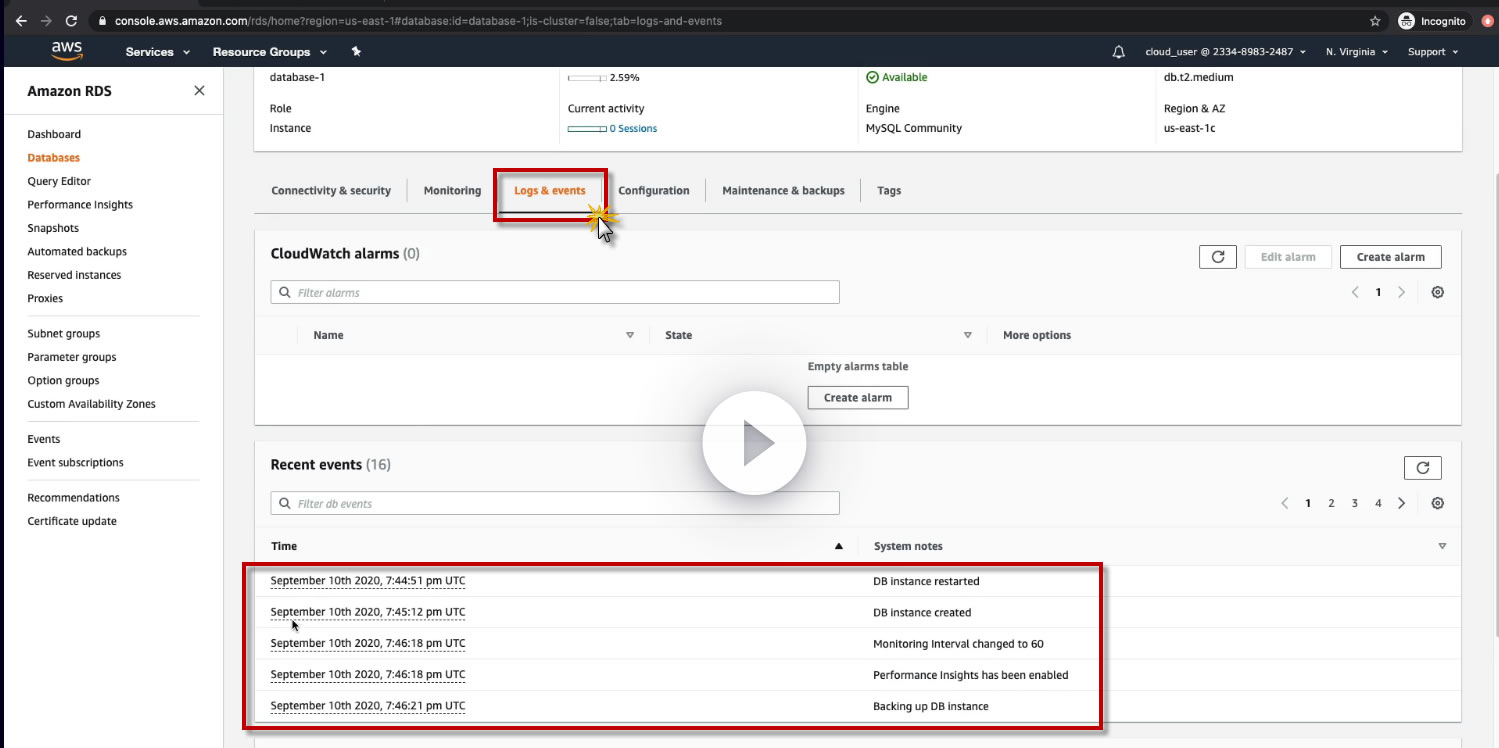The width and height of the screenshot is (1499, 748).
Task: Open Query Editor in the sidebar
Action: 59,181
